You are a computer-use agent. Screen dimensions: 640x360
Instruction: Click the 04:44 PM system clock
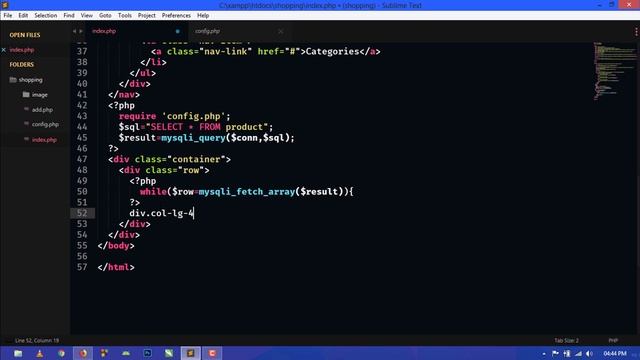614,353
